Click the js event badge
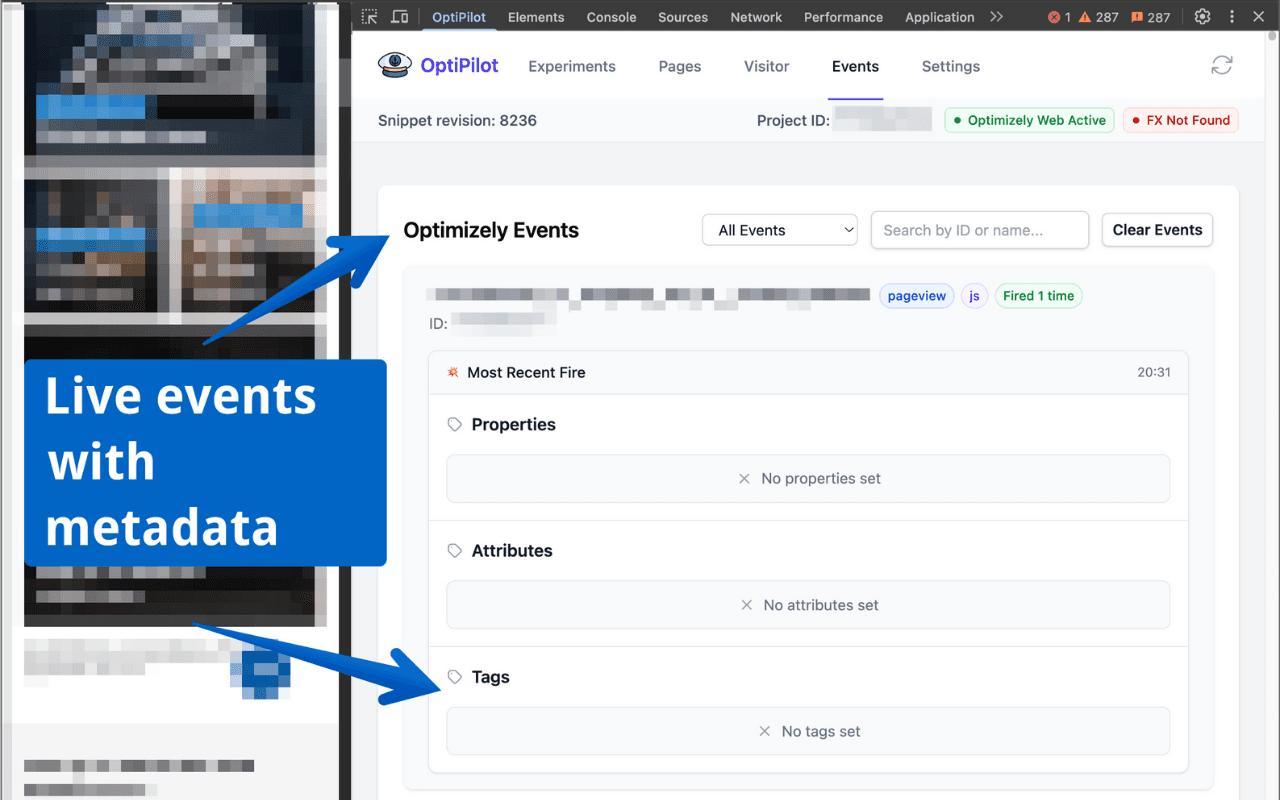The height and width of the screenshot is (800, 1280). coord(974,296)
